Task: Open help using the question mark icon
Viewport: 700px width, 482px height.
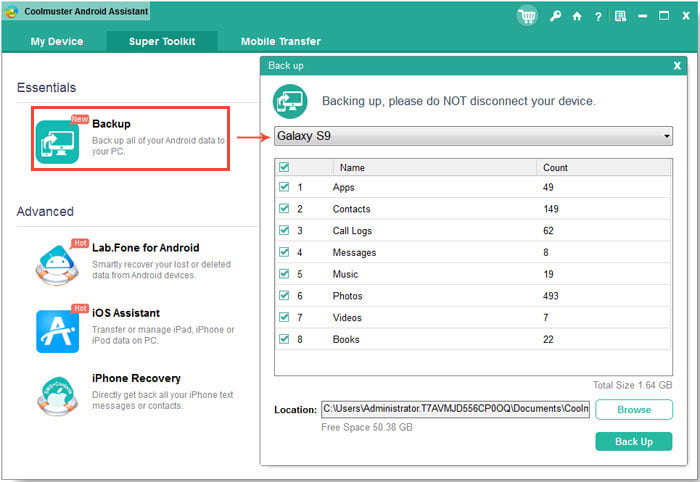Action: (x=598, y=16)
